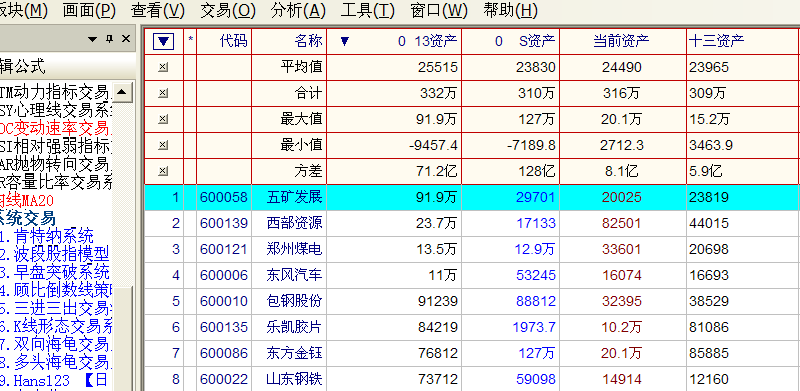
Task: Remove the 最小值 statistics row
Action: (x=163, y=145)
